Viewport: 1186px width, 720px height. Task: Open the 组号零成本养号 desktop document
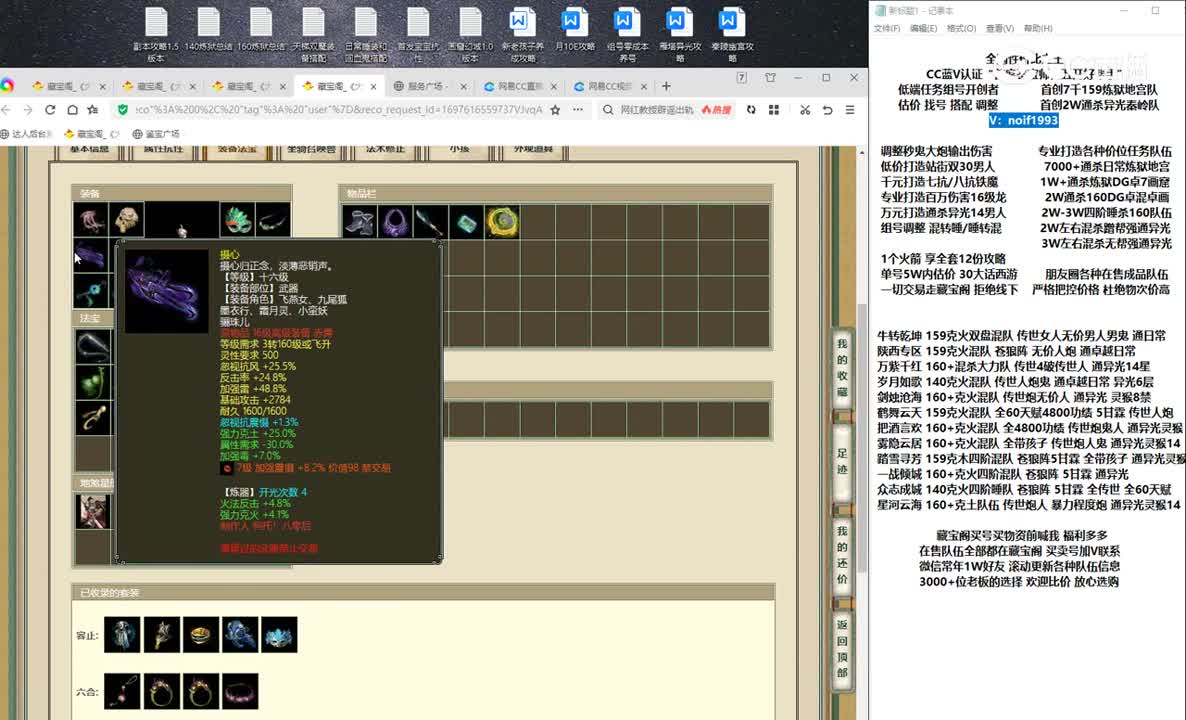pos(627,35)
